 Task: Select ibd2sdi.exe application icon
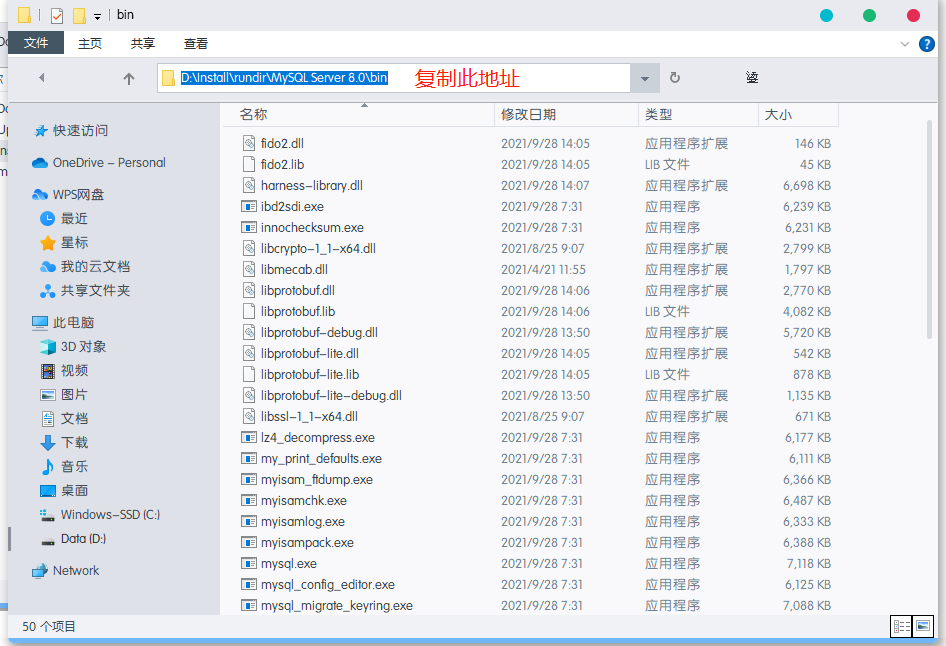pos(249,206)
